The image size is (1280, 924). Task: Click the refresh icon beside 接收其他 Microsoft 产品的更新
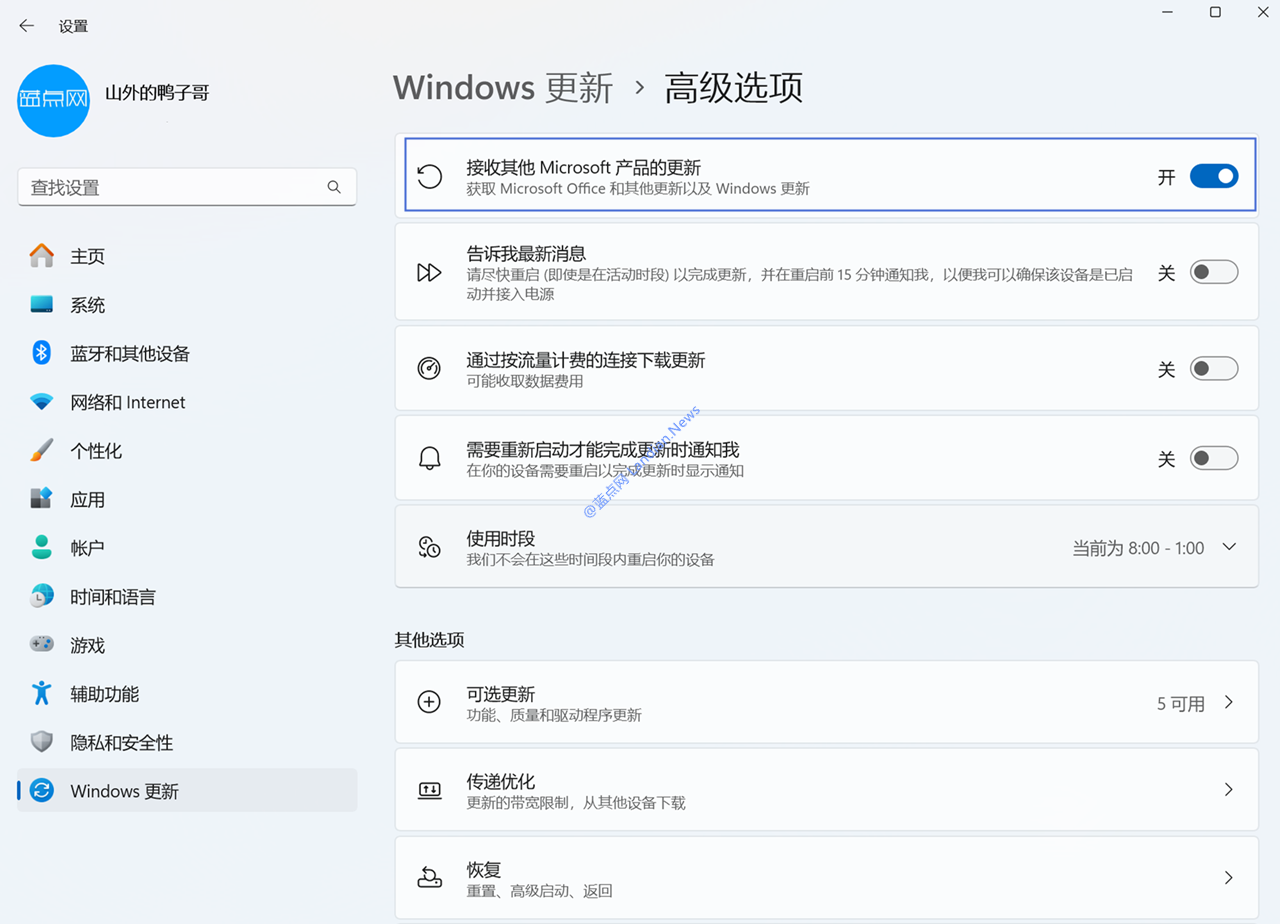click(429, 177)
